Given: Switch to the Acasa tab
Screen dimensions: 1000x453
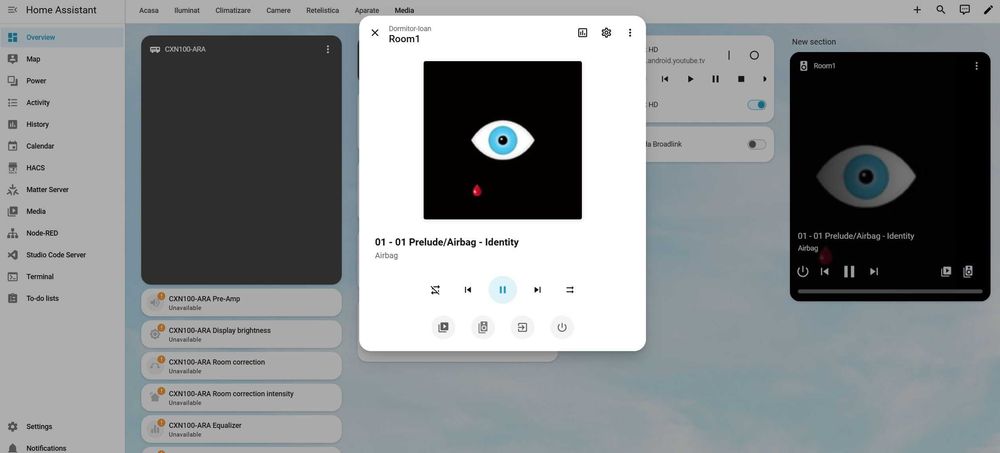Looking at the screenshot, I should point(149,11).
